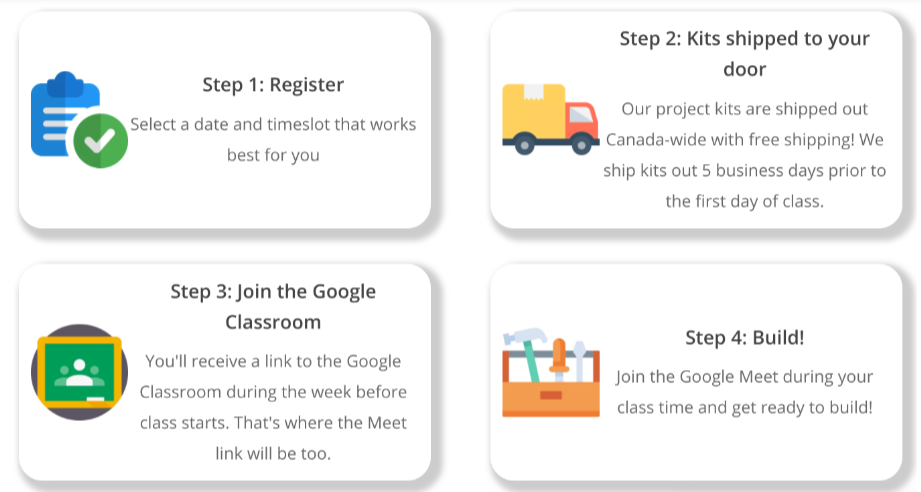Click the orange toolbox icon
This screenshot has height=492, width=921.
coord(551,372)
